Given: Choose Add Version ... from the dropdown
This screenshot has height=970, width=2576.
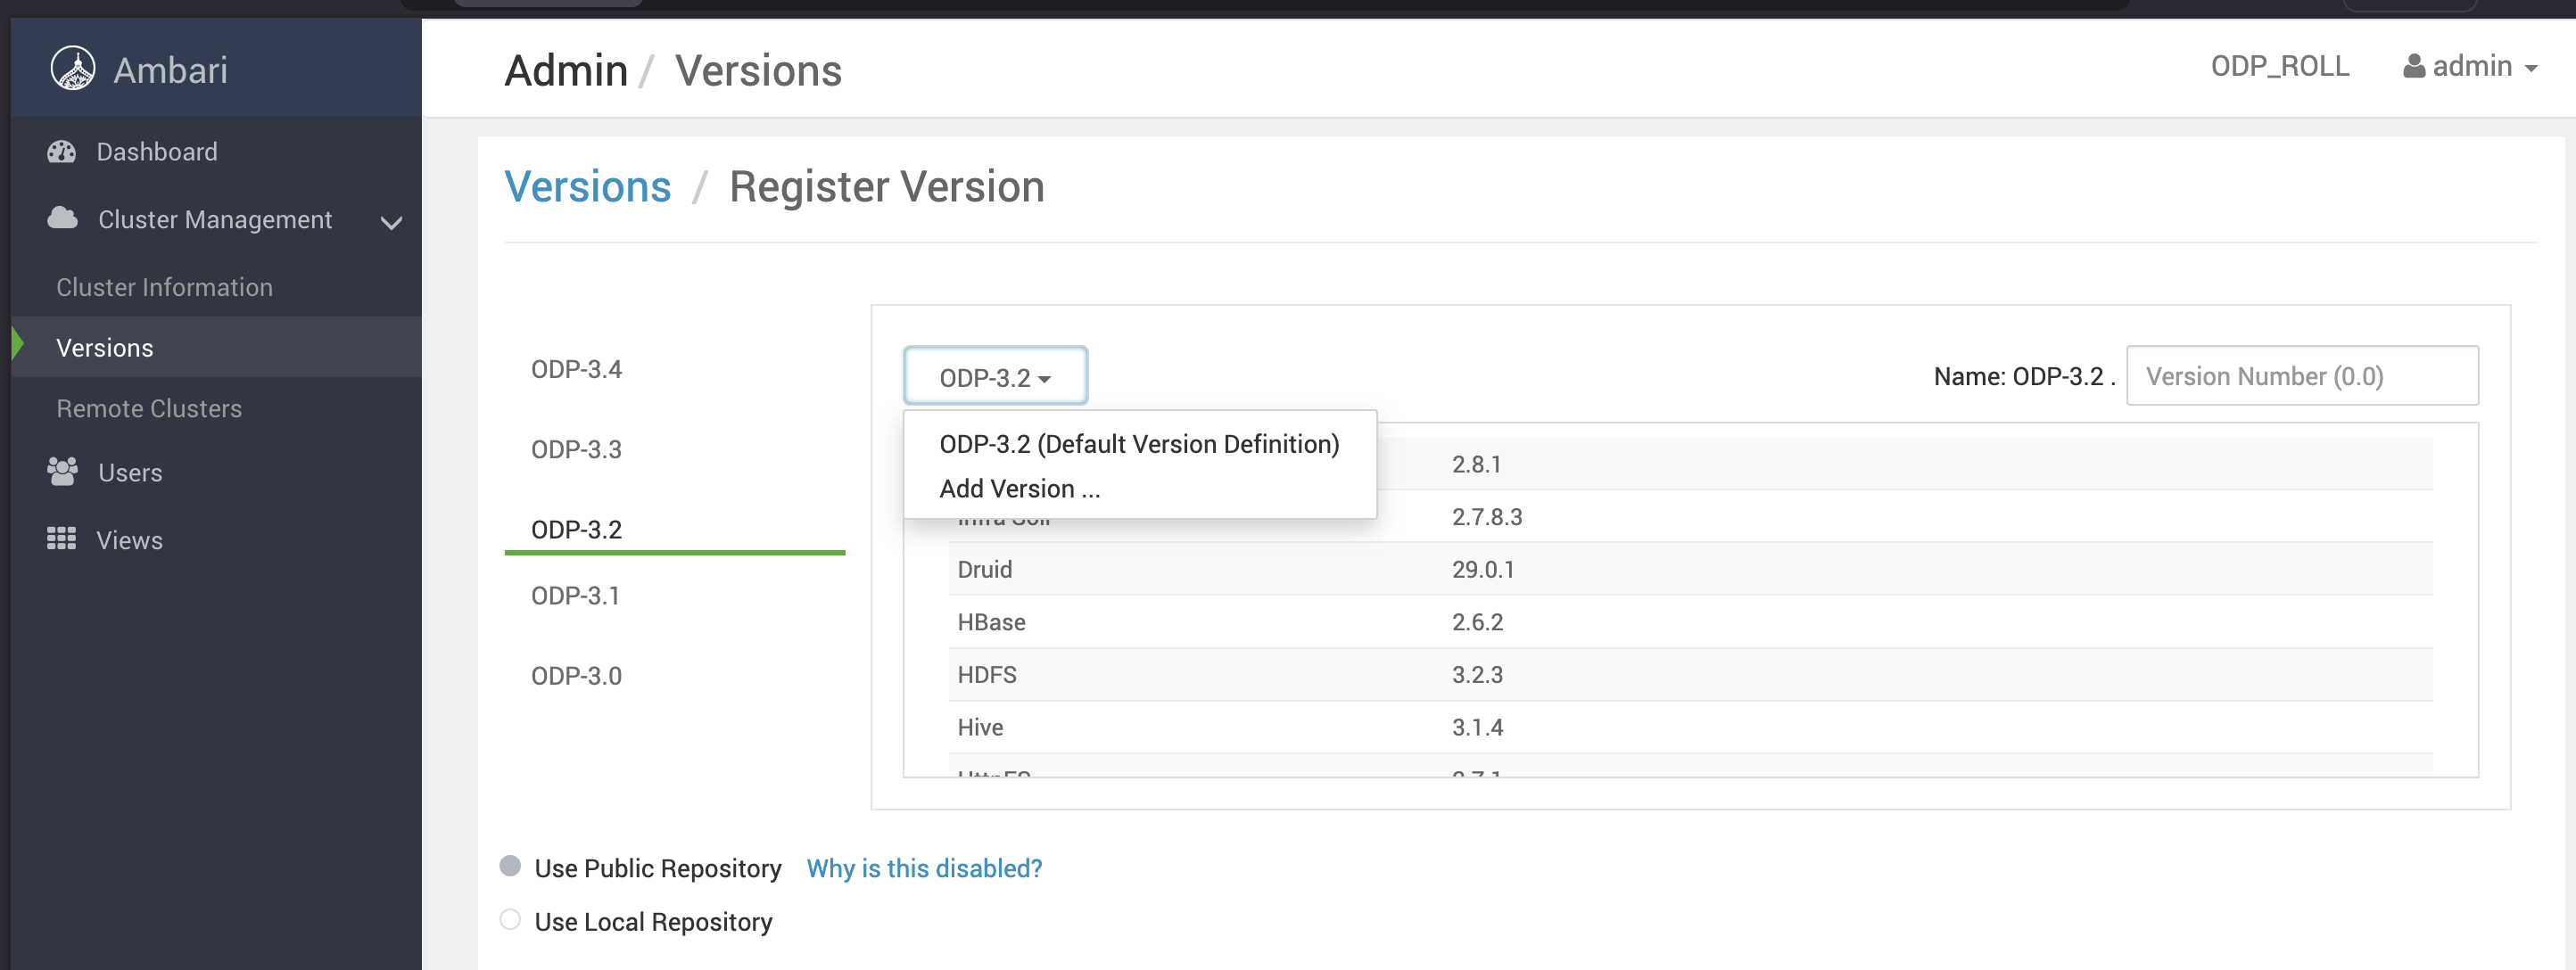Looking at the screenshot, I should [1019, 489].
